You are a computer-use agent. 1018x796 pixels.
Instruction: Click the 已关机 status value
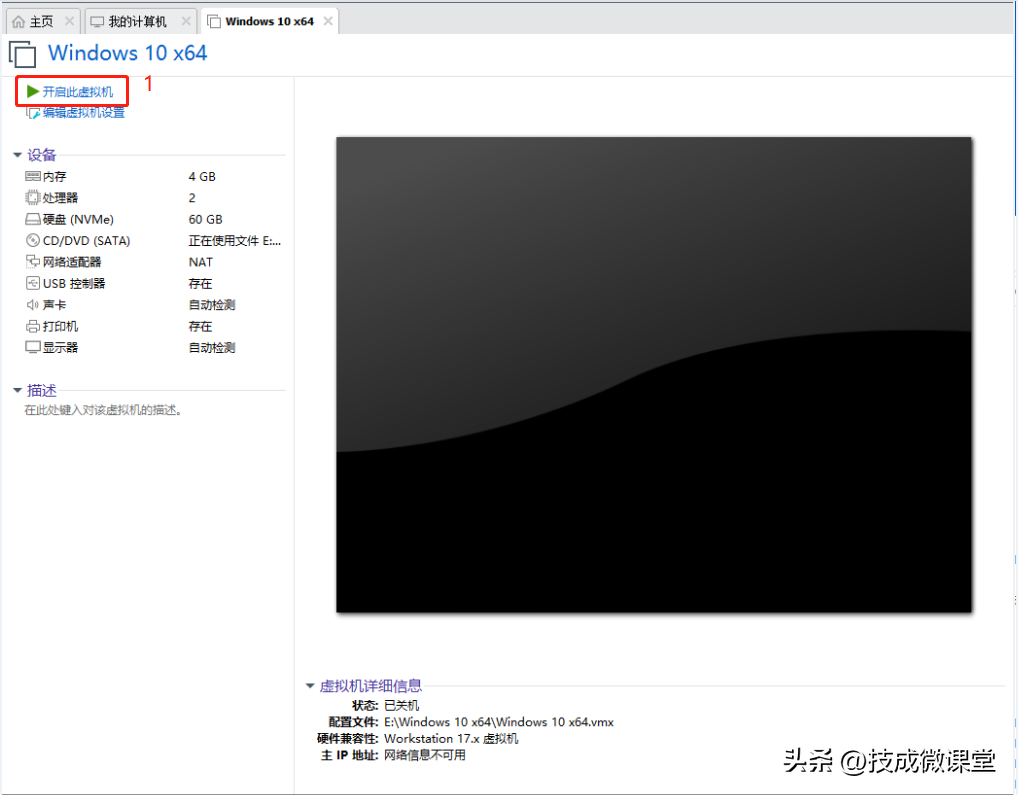click(x=401, y=706)
